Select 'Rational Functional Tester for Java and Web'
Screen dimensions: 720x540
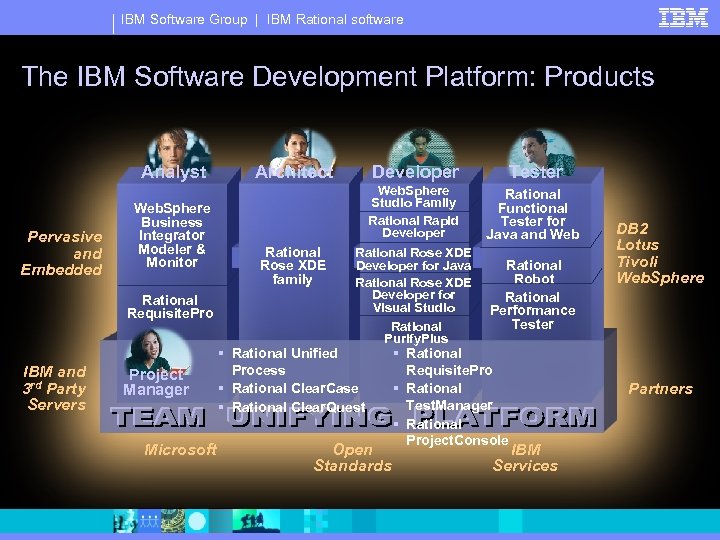click(x=534, y=214)
